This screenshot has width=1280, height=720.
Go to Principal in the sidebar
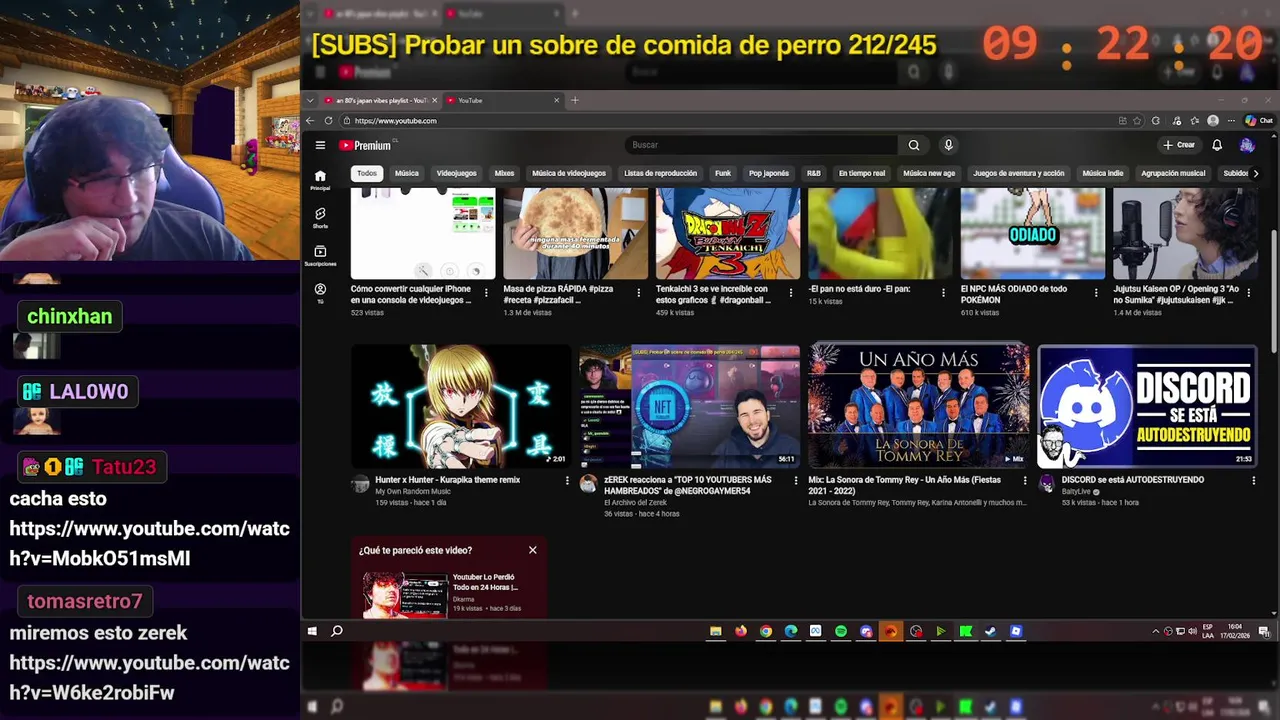pos(320,178)
